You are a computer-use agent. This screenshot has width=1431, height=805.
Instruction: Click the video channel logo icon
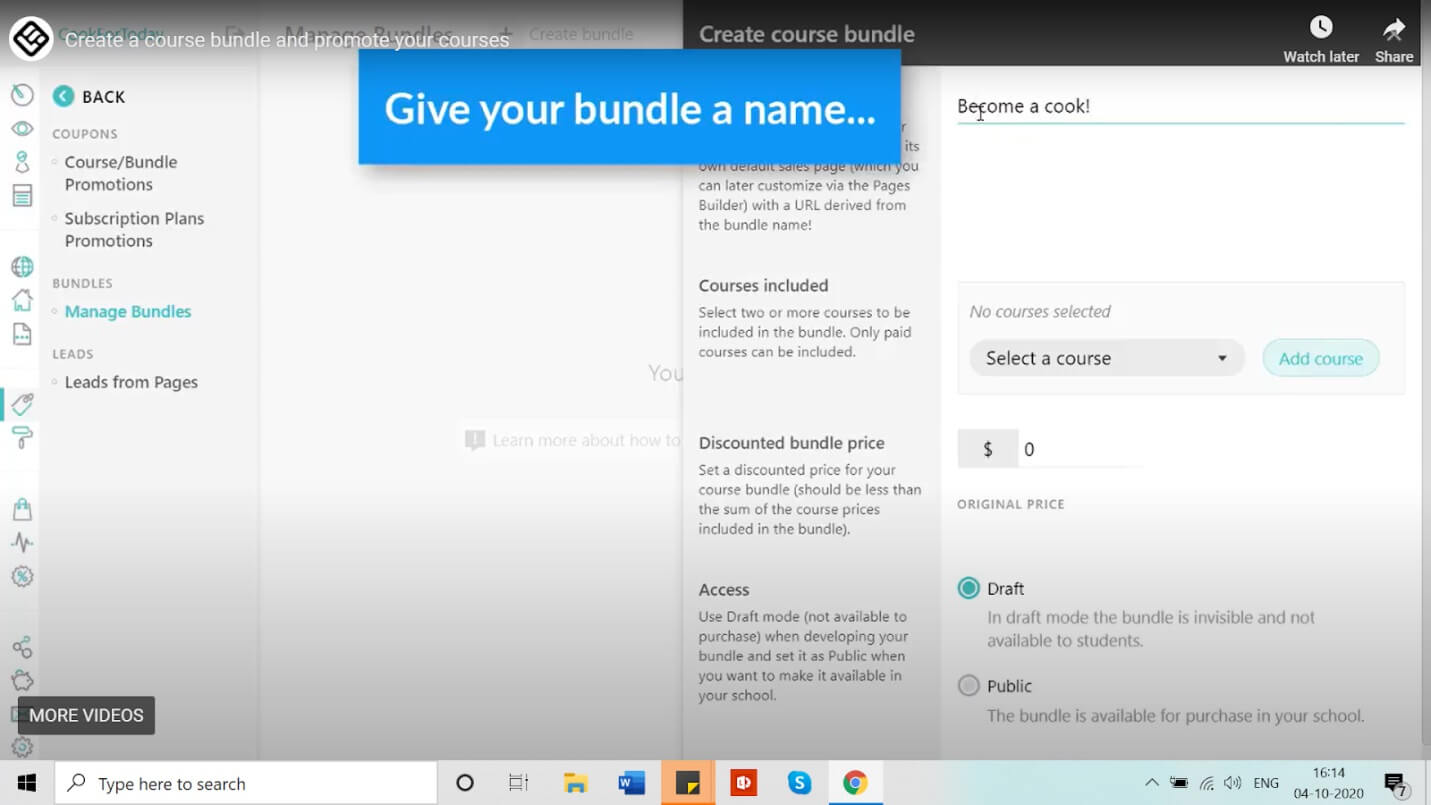31,39
